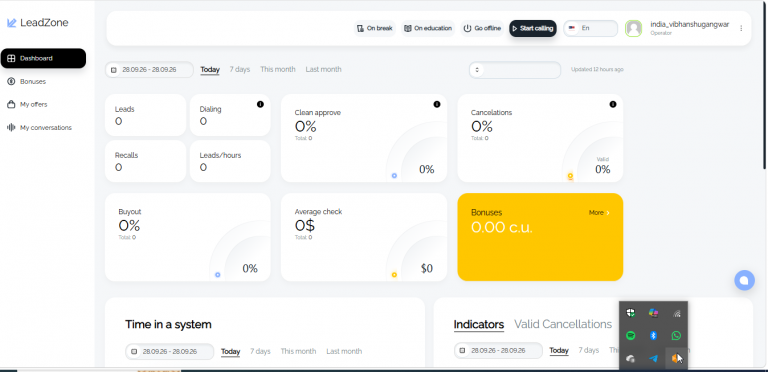Set status to On education
The width and height of the screenshot is (768, 372).
(428, 28)
